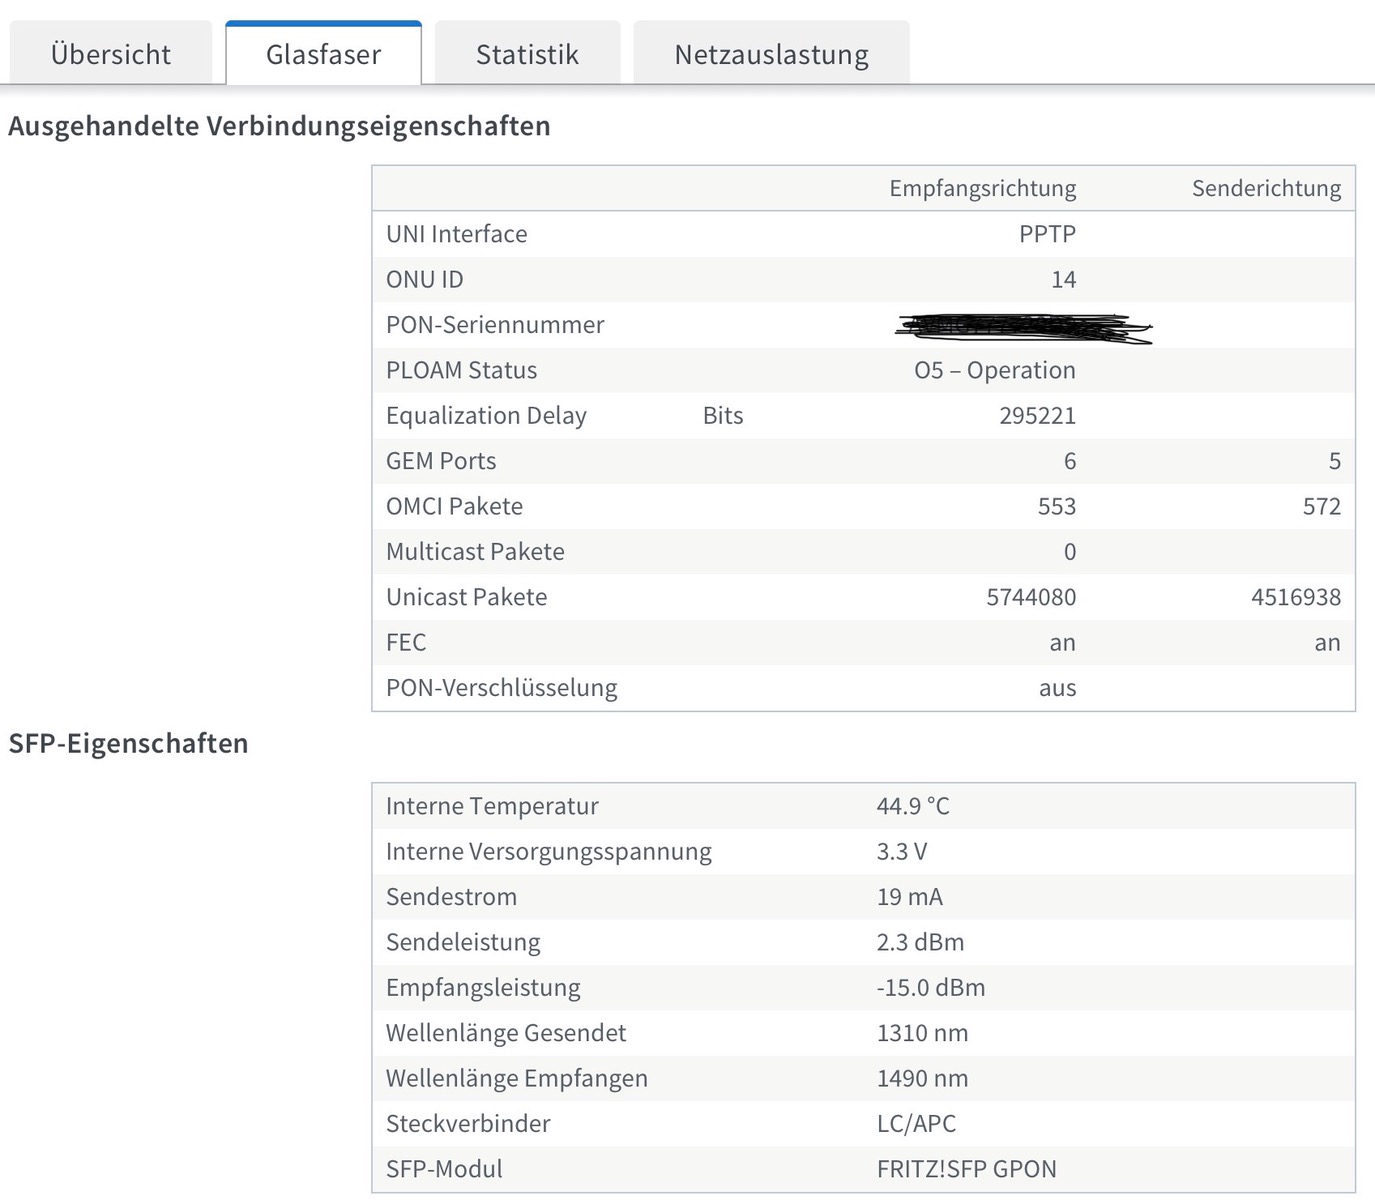This screenshot has width=1375, height=1200.
Task: Select the SFP-Modul label
Action: tap(444, 1169)
